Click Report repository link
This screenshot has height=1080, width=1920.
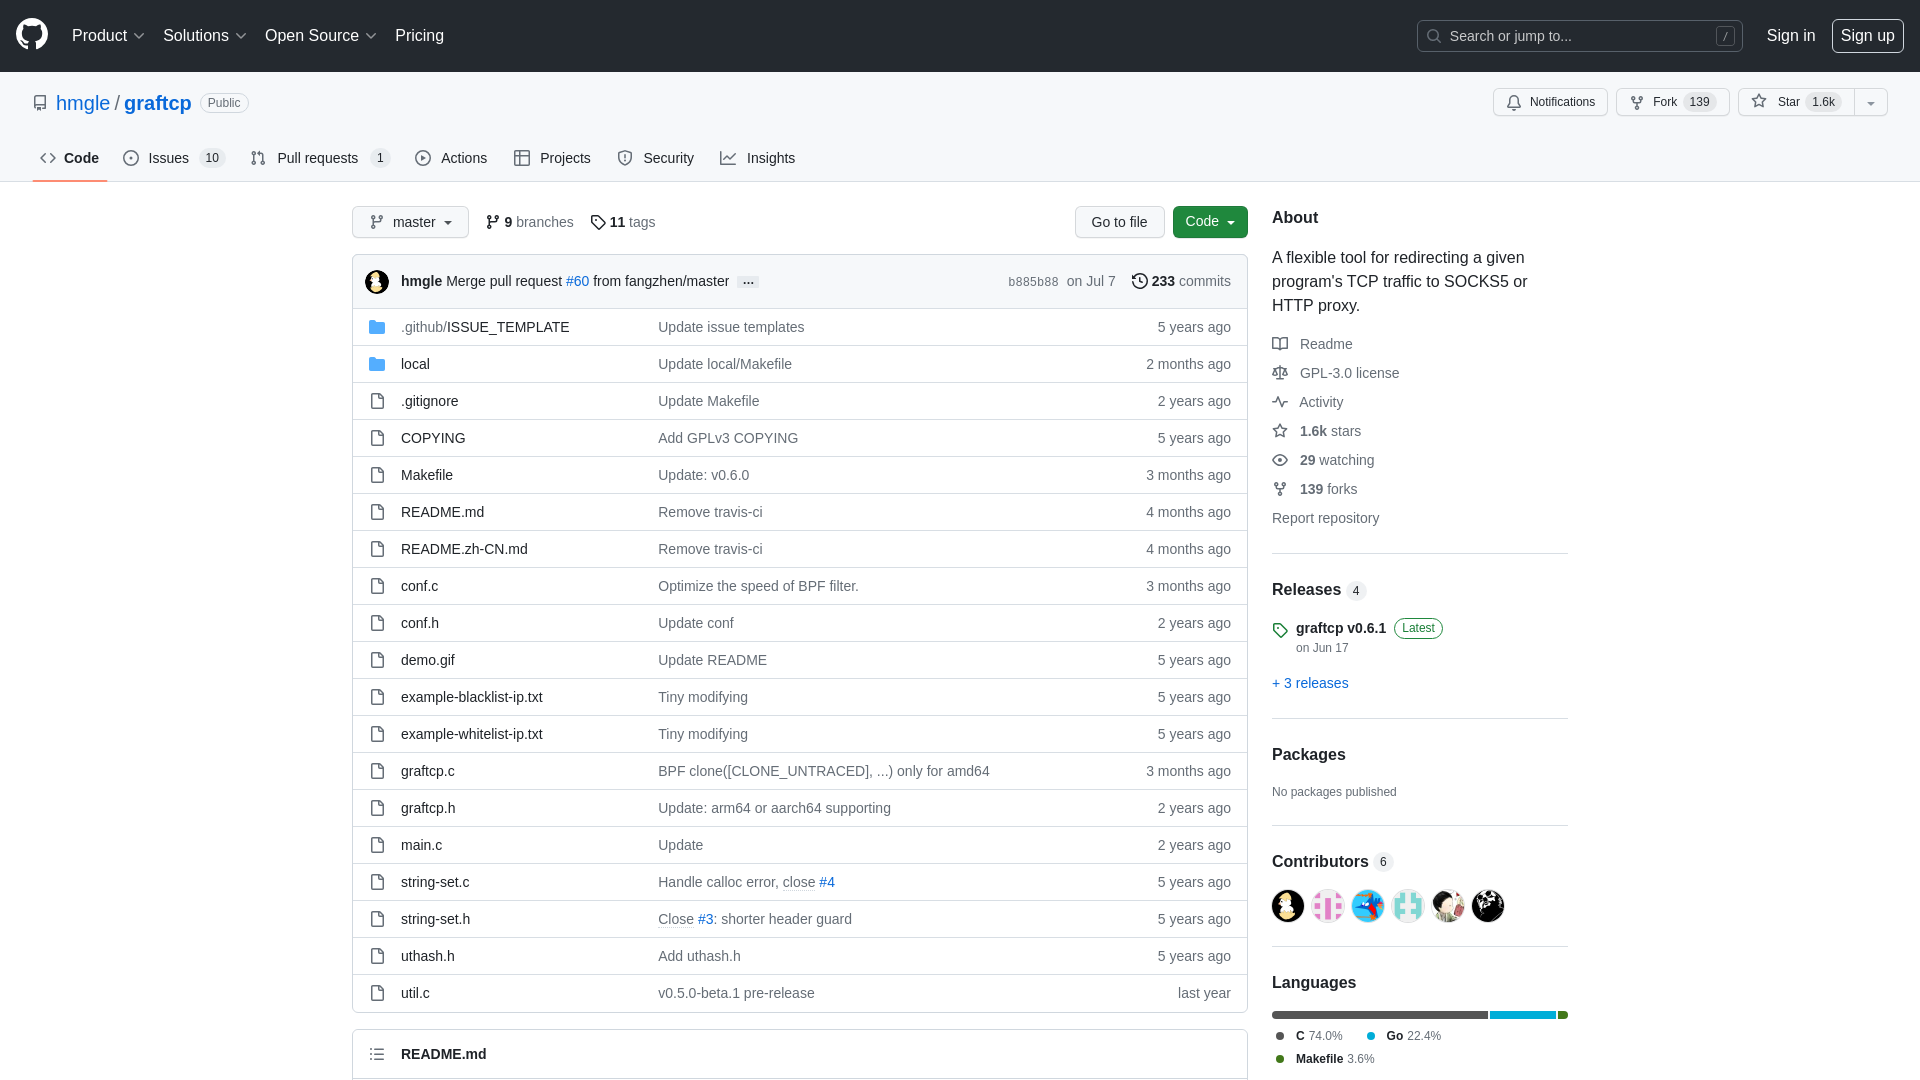(x=1325, y=518)
